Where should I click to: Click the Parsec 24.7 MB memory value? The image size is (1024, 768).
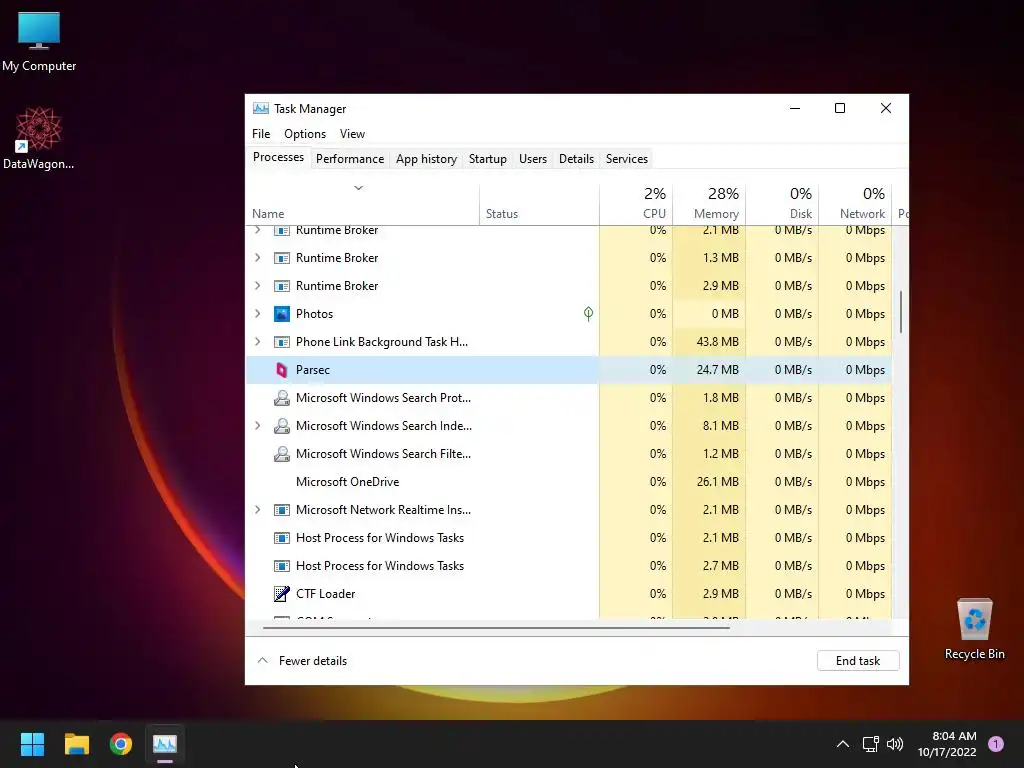pos(717,370)
